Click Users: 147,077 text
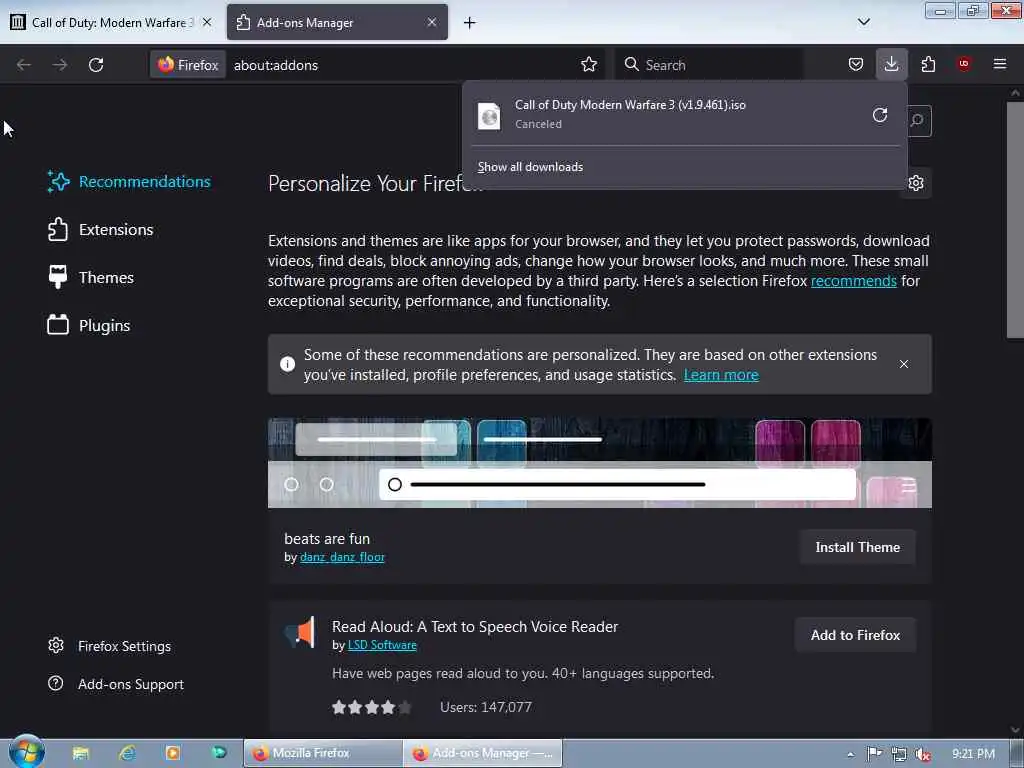The image size is (1024, 768). pyautogui.click(x=486, y=707)
